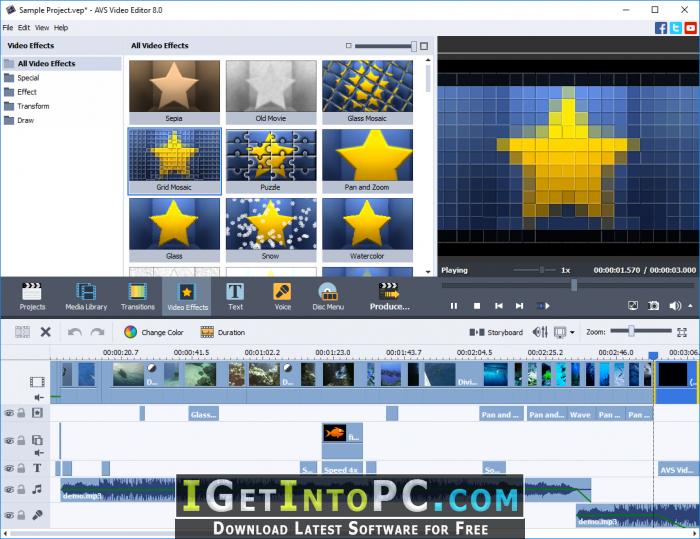Viewport: 700px width, 539px height.
Task: Select the Glass Mosaic effect thumbnail
Action: (367, 92)
